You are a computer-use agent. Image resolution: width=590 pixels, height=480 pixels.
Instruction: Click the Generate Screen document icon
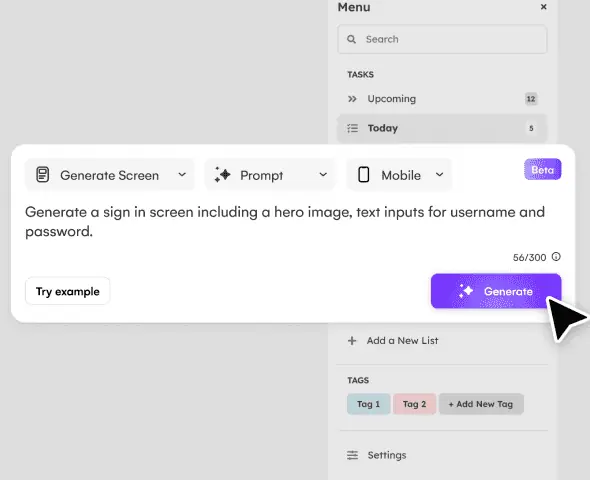pos(43,175)
